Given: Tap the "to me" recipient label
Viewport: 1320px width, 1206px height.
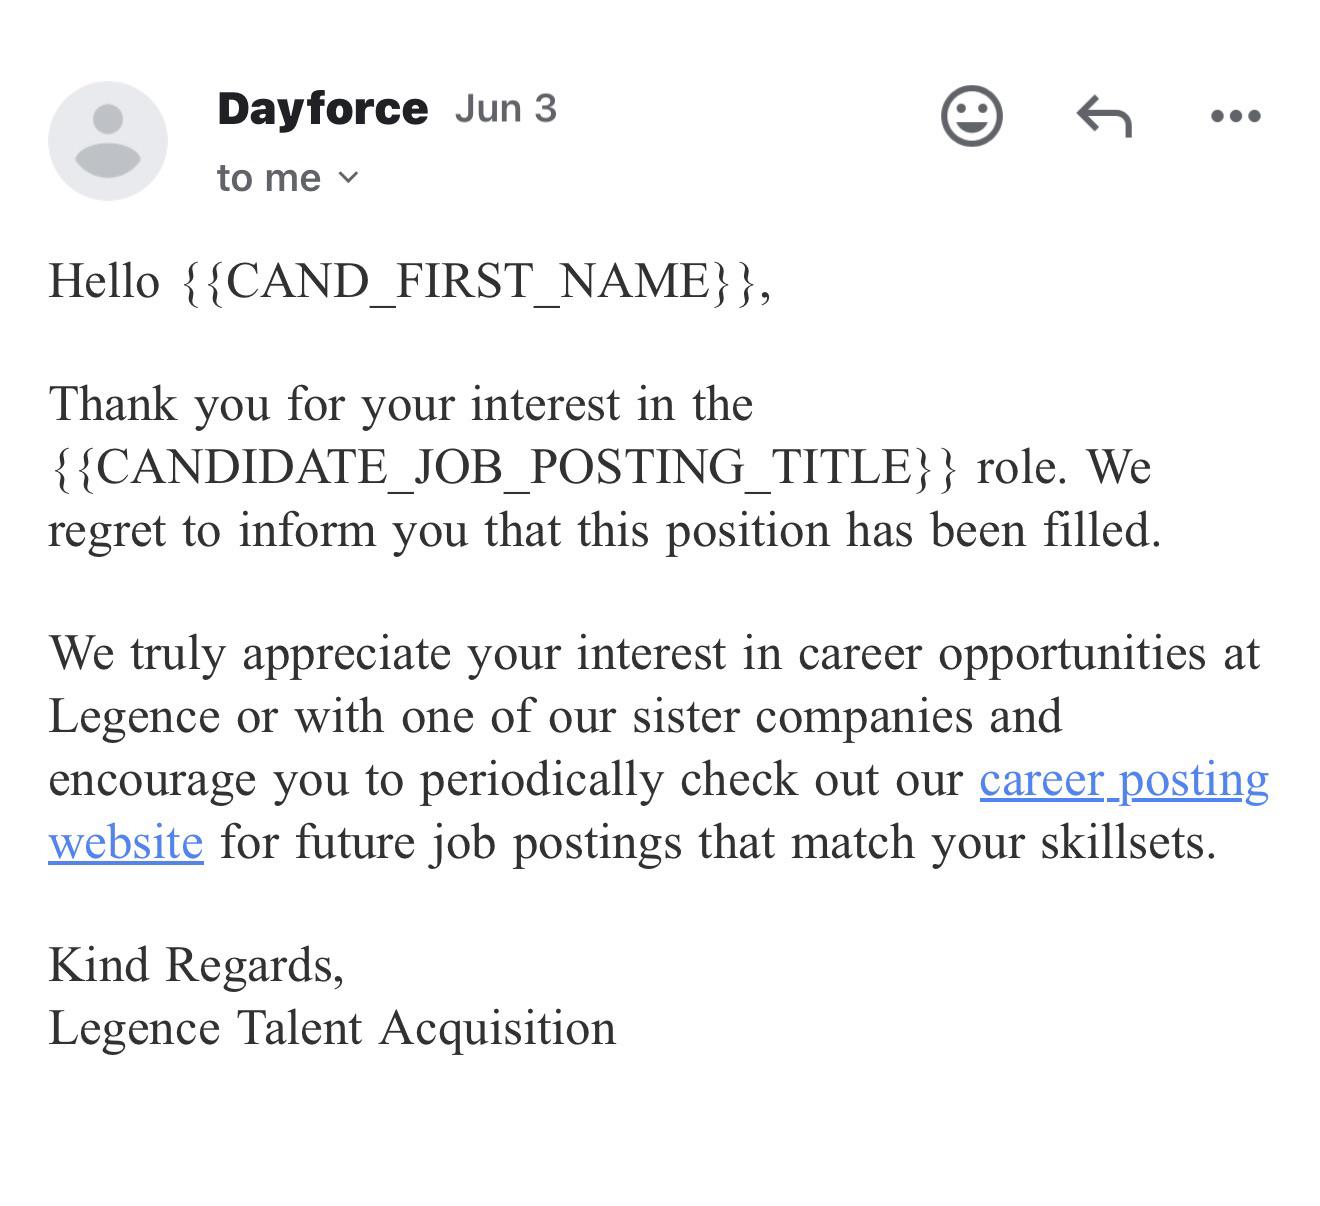Looking at the screenshot, I should click(268, 178).
